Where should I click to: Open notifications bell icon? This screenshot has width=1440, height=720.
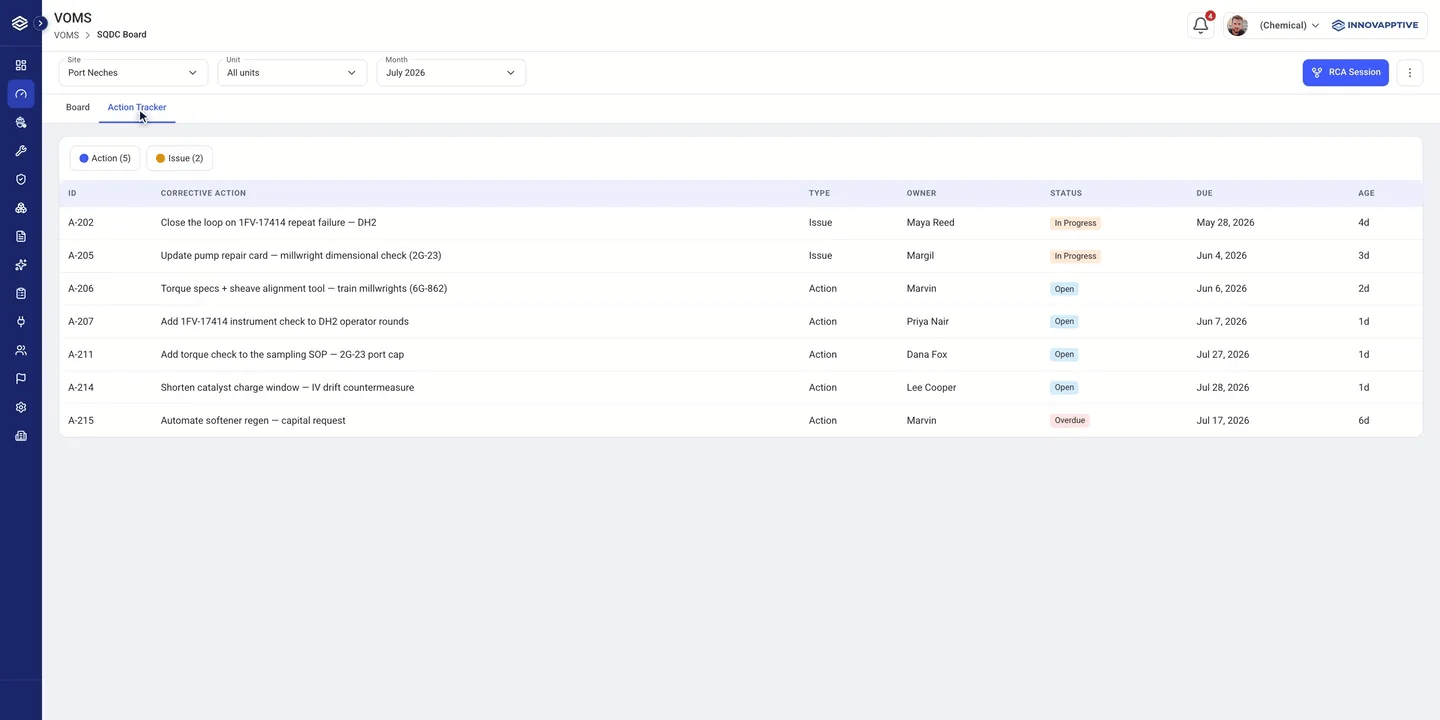tap(1201, 26)
